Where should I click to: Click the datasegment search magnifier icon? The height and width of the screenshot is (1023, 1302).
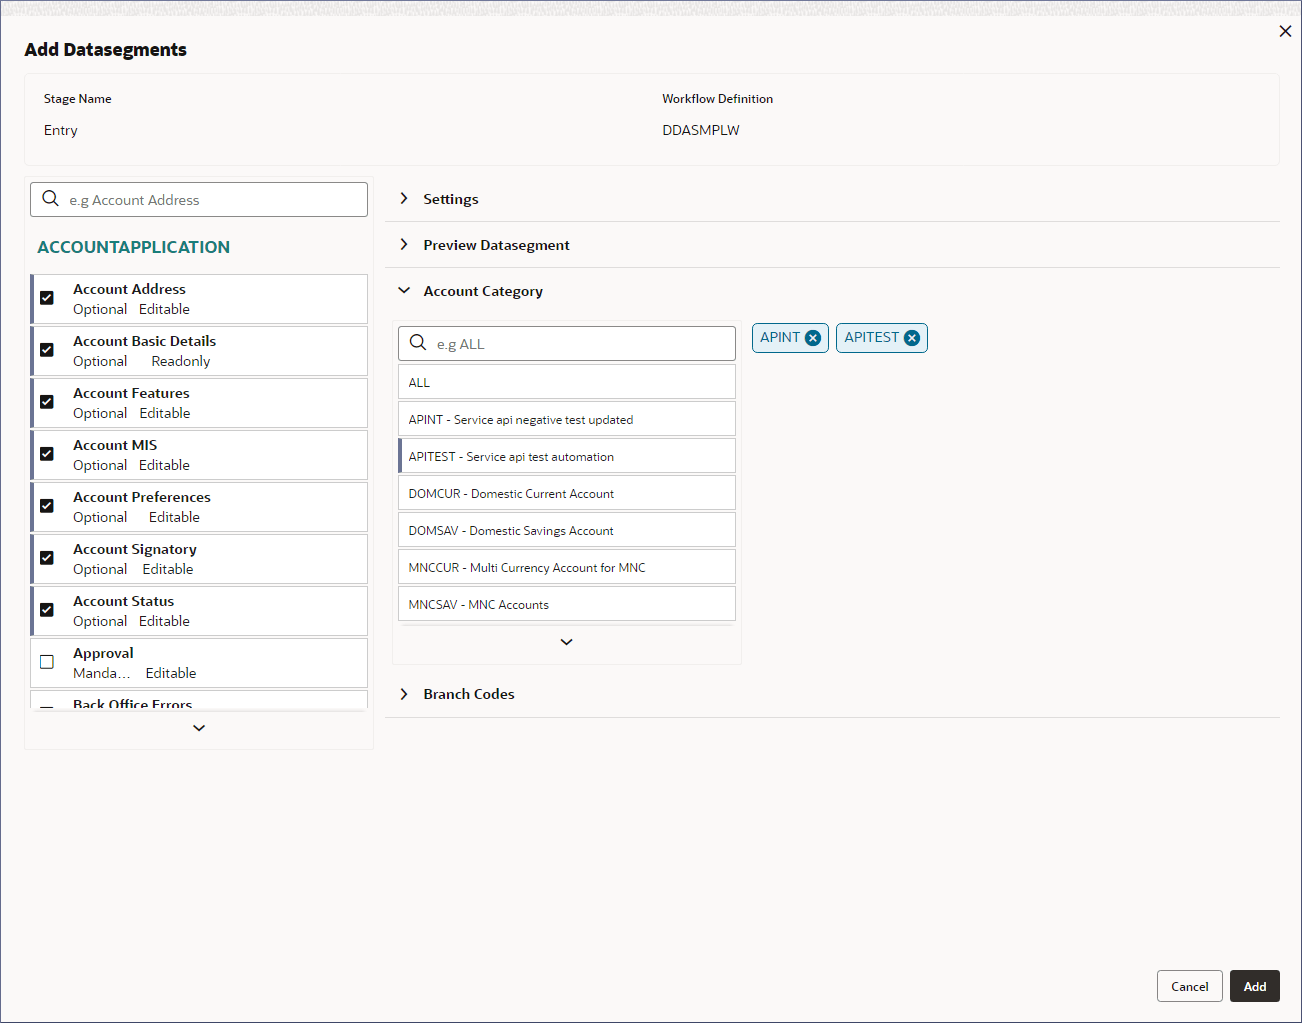51,199
